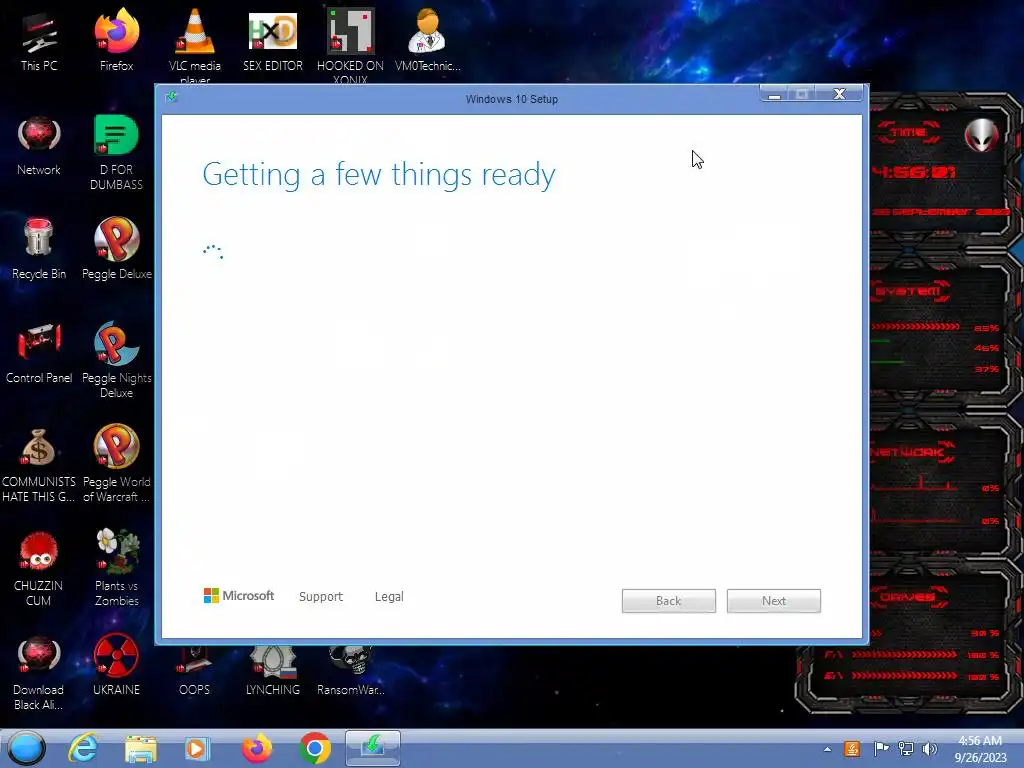Open the Start menu orb
This screenshot has width=1024, height=768.
click(x=27, y=748)
